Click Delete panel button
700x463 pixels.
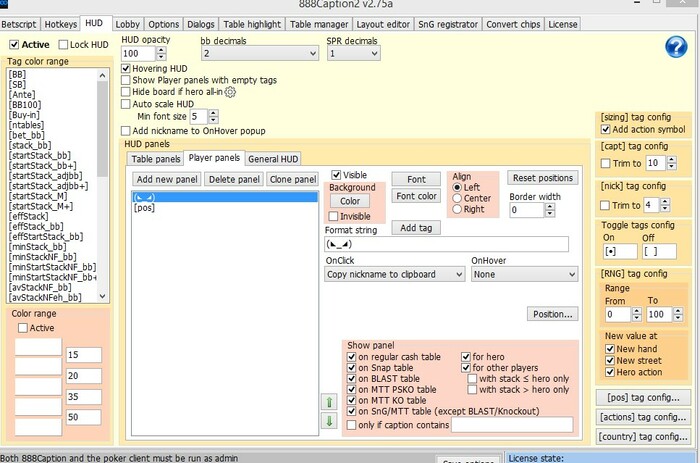(234, 179)
